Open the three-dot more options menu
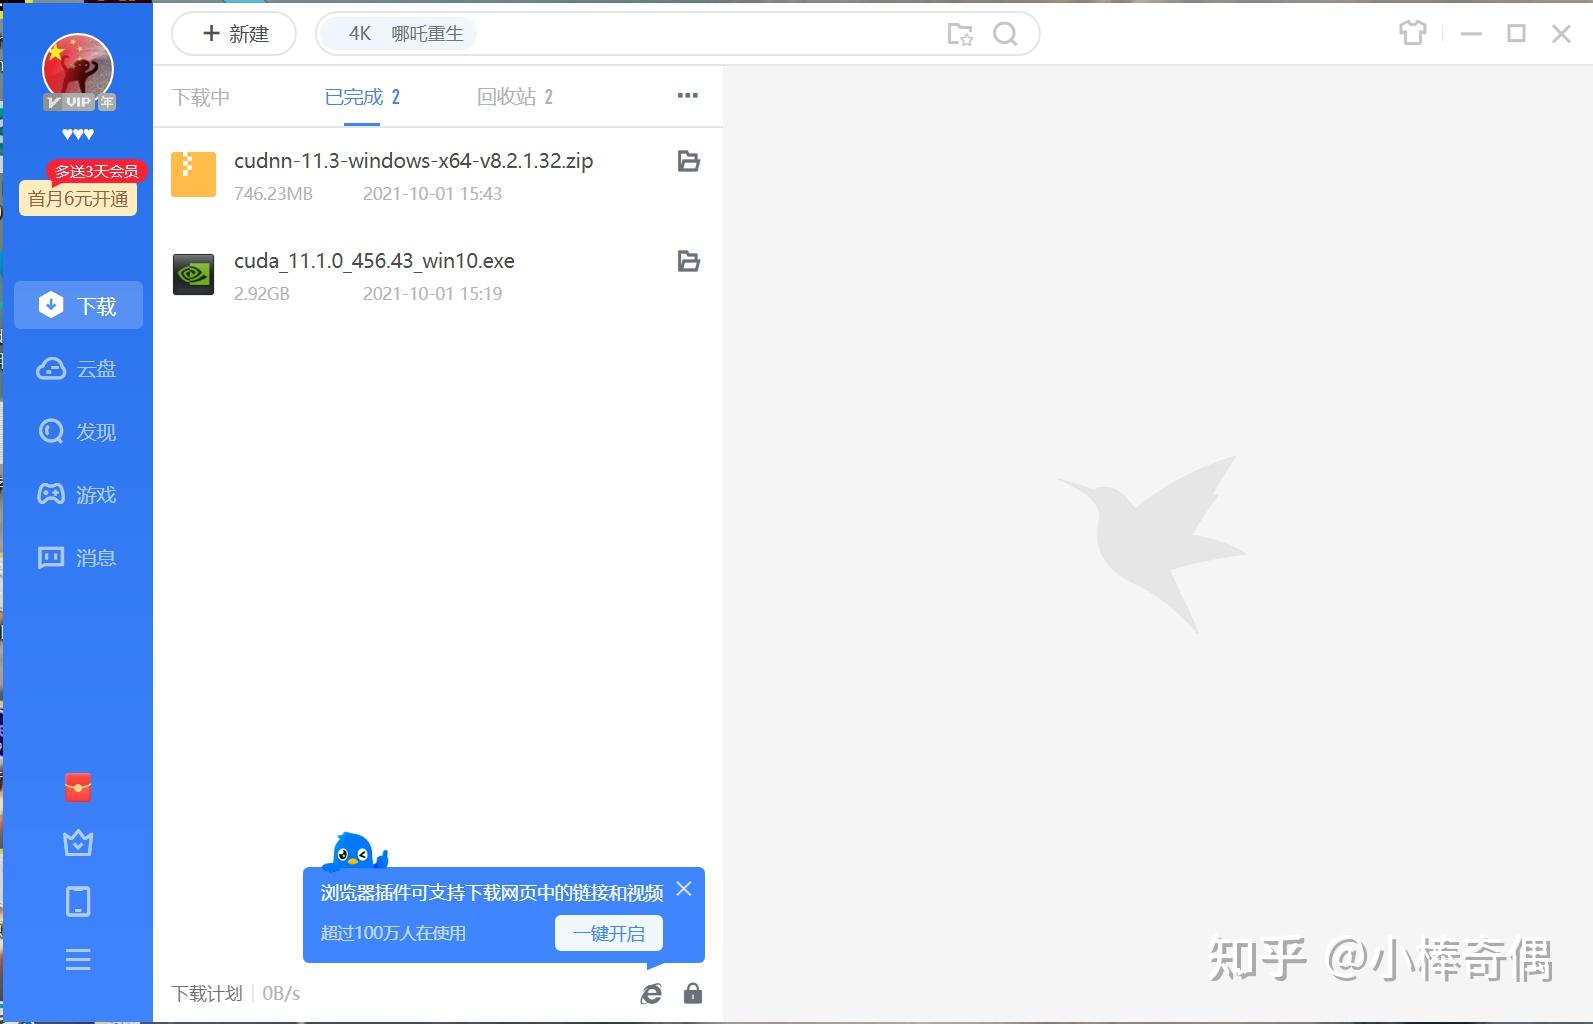This screenshot has height=1024, width=1593. (x=688, y=96)
